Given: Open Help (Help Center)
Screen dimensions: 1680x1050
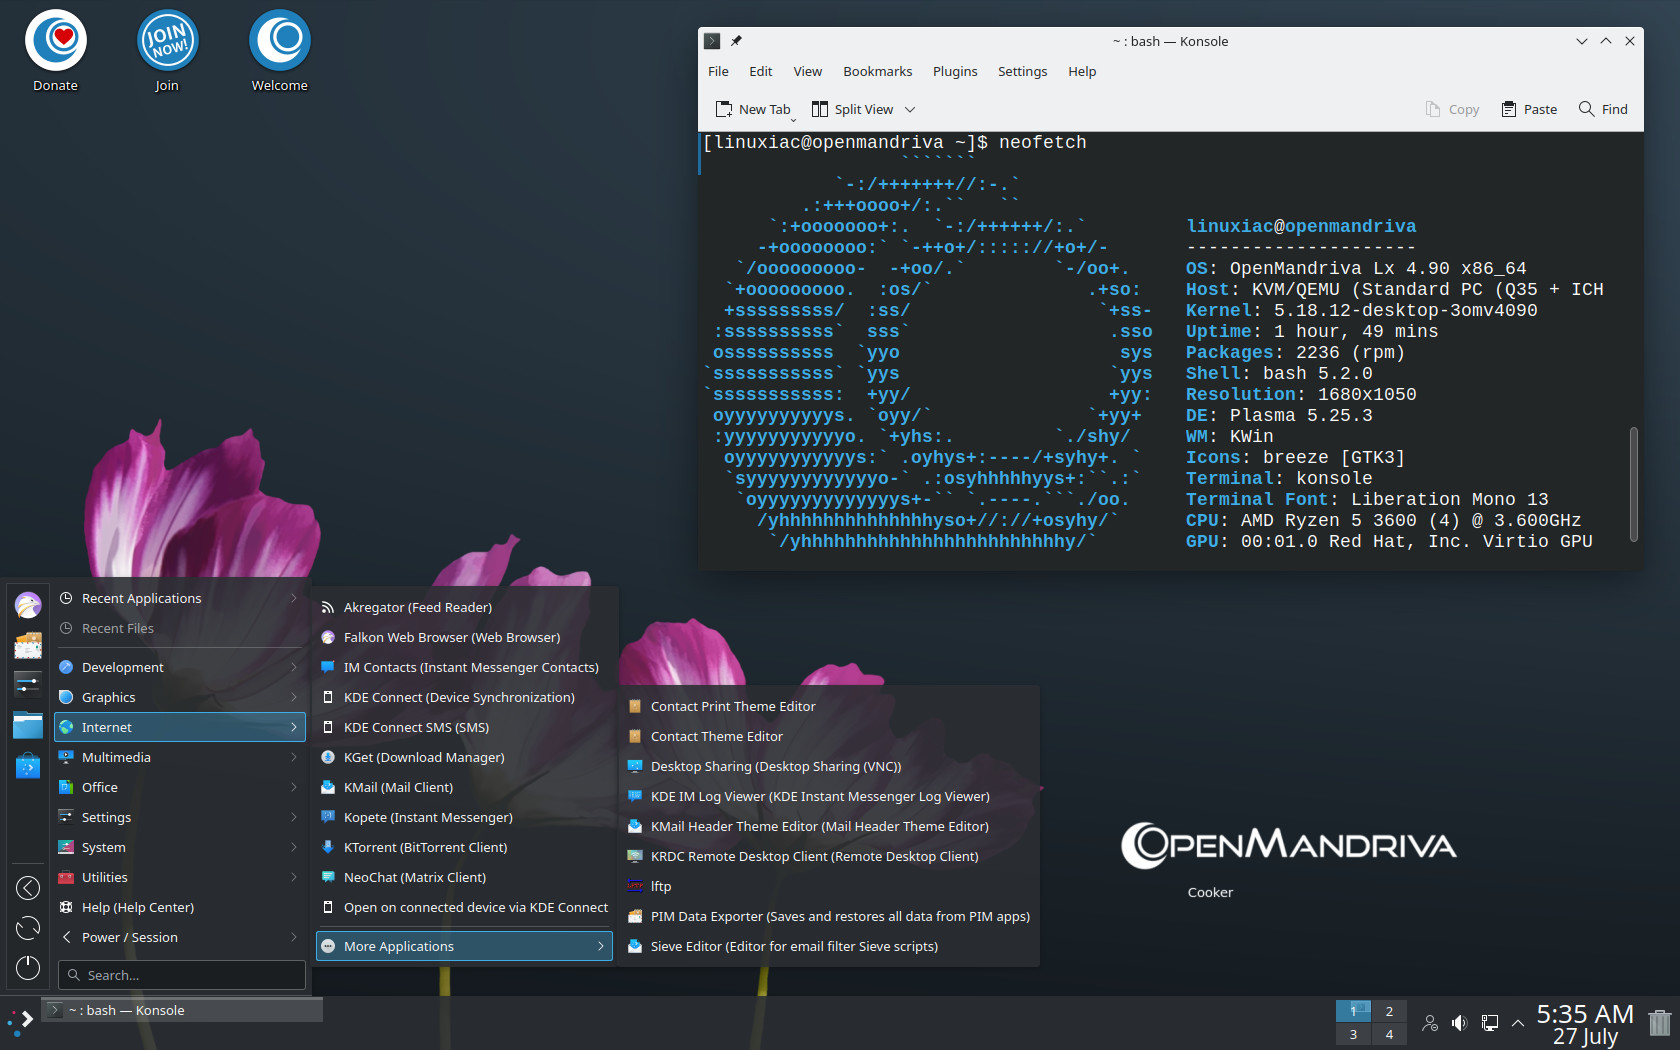Looking at the screenshot, I should [x=179, y=907].
